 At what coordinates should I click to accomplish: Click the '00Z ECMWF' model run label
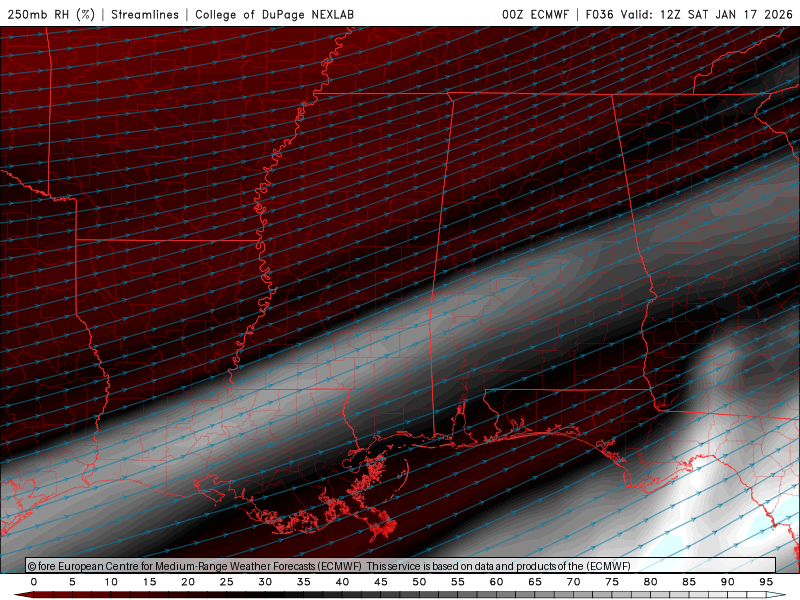coord(535,14)
